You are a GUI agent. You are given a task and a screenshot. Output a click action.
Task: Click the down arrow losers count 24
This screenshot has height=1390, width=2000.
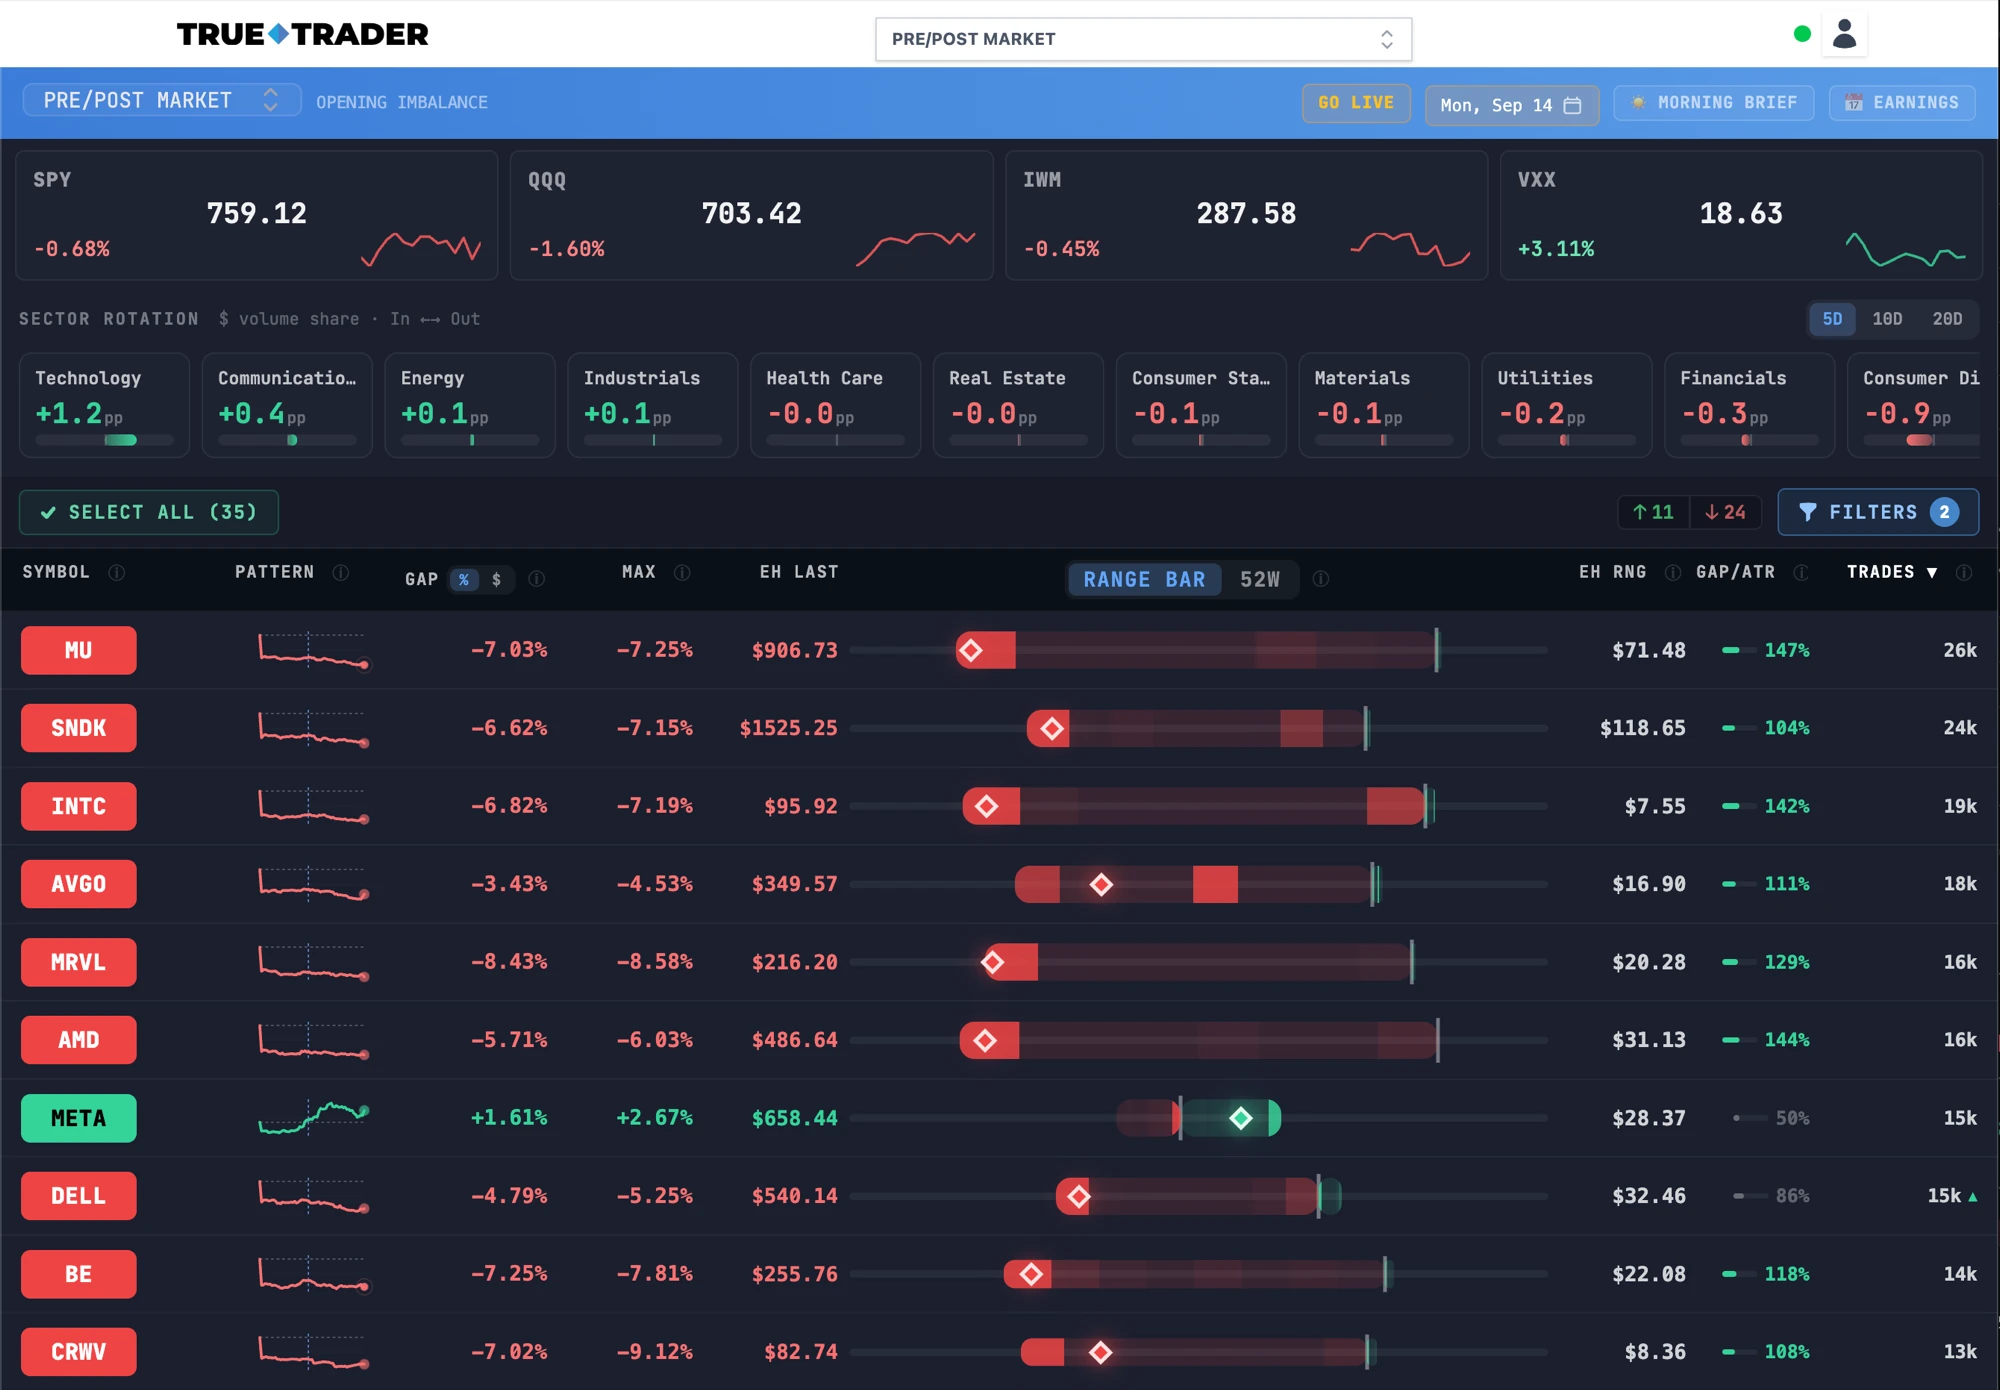[x=1726, y=512]
